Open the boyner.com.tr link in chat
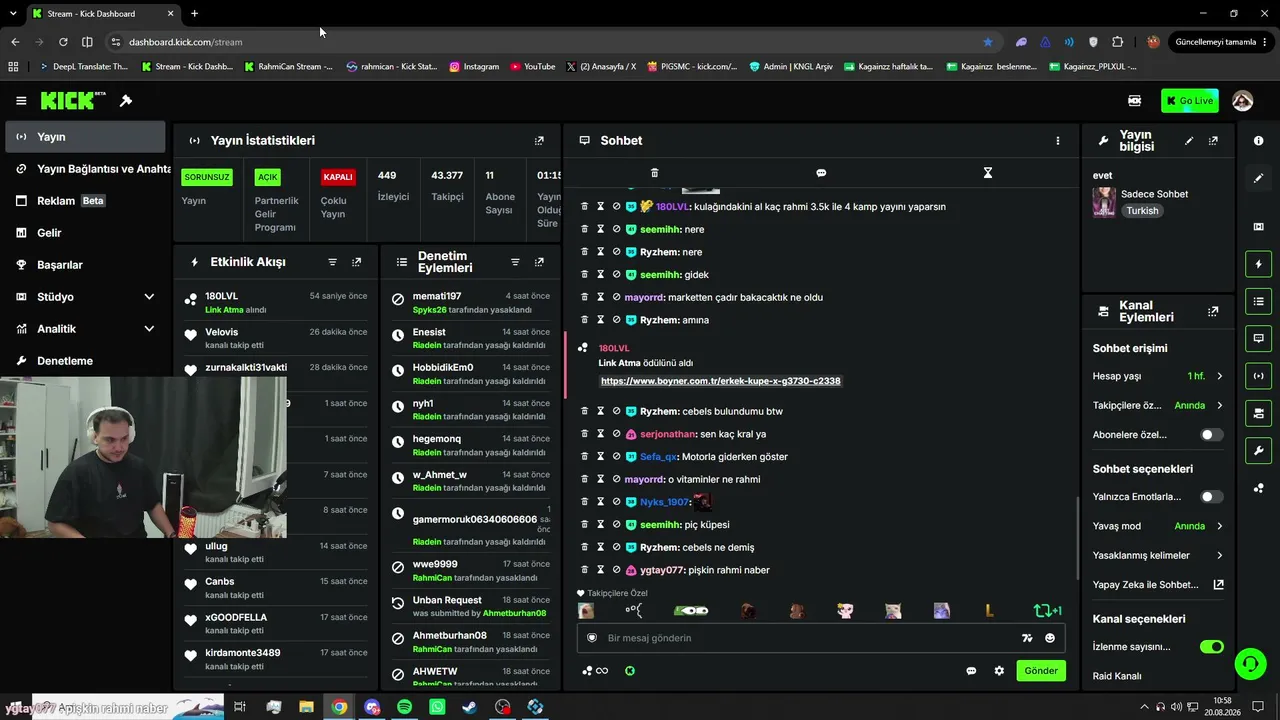The width and height of the screenshot is (1280, 720). (x=720, y=381)
